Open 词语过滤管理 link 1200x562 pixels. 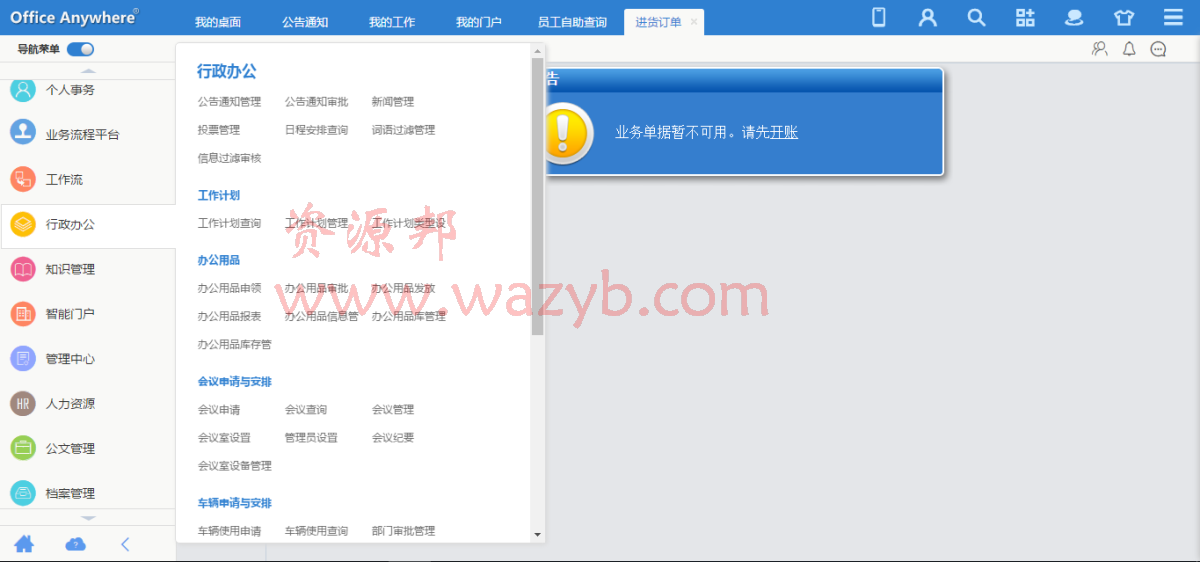(x=403, y=130)
